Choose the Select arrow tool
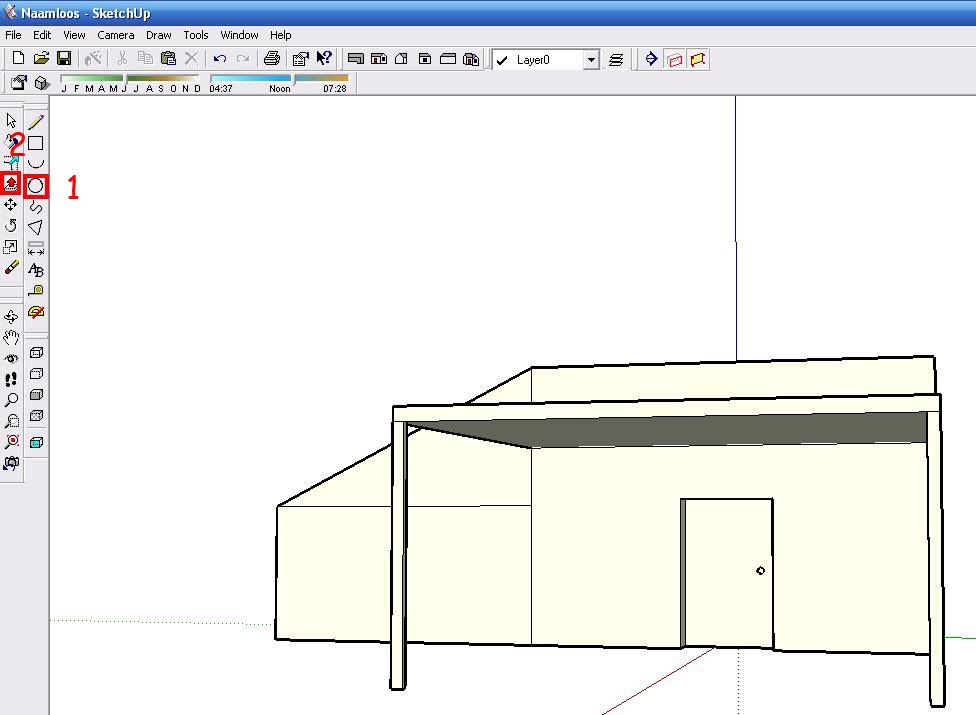Image resolution: width=976 pixels, height=715 pixels. tap(11, 120)
